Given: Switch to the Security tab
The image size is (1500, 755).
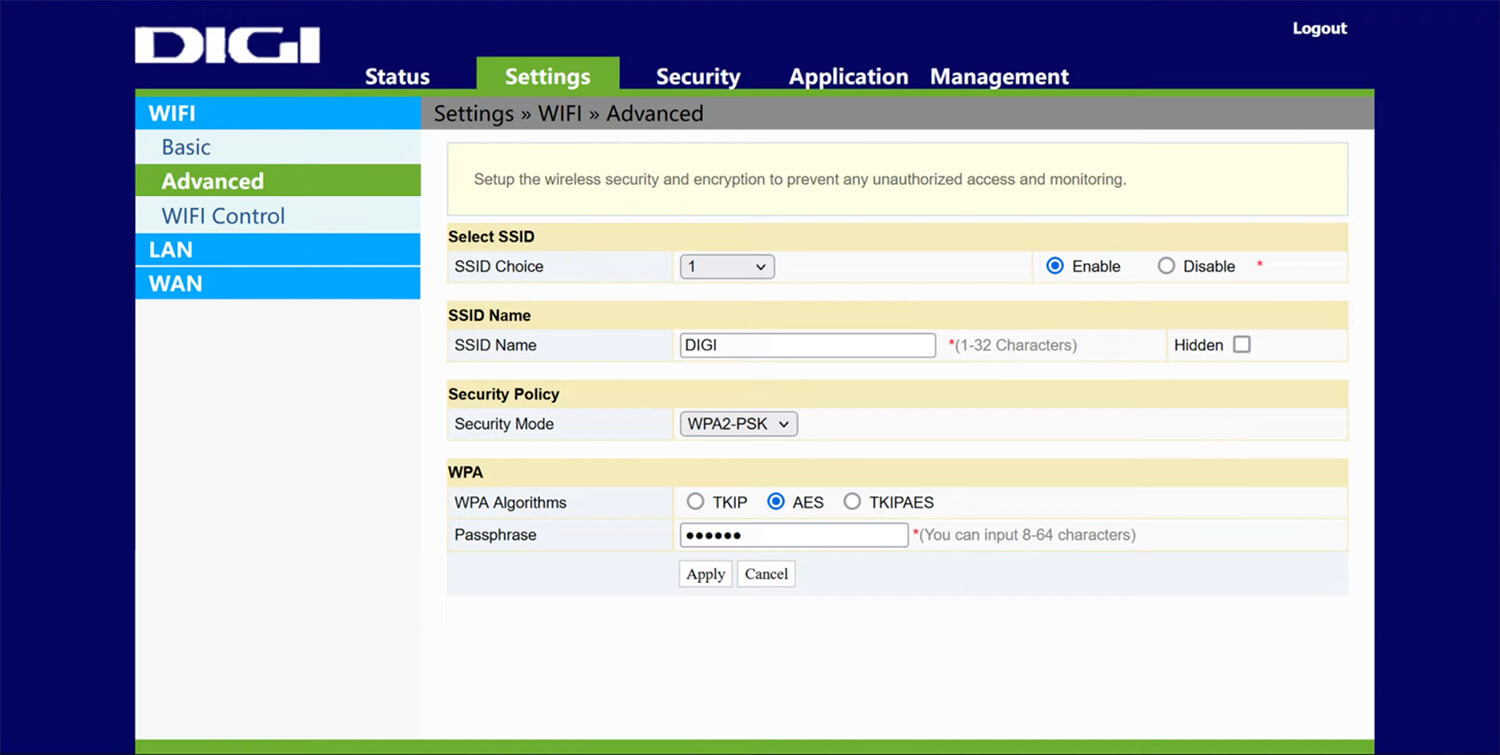Looking at the screenshot, I should tap(697, 77).
